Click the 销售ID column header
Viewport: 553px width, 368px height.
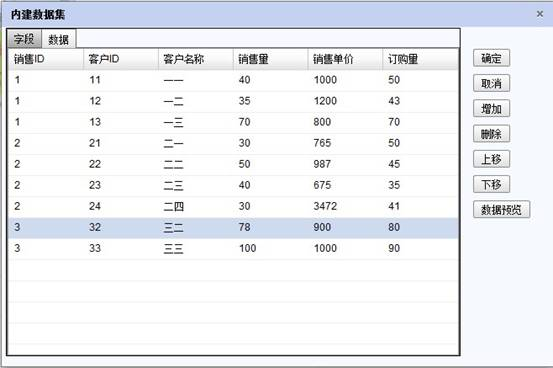[45, 59]
